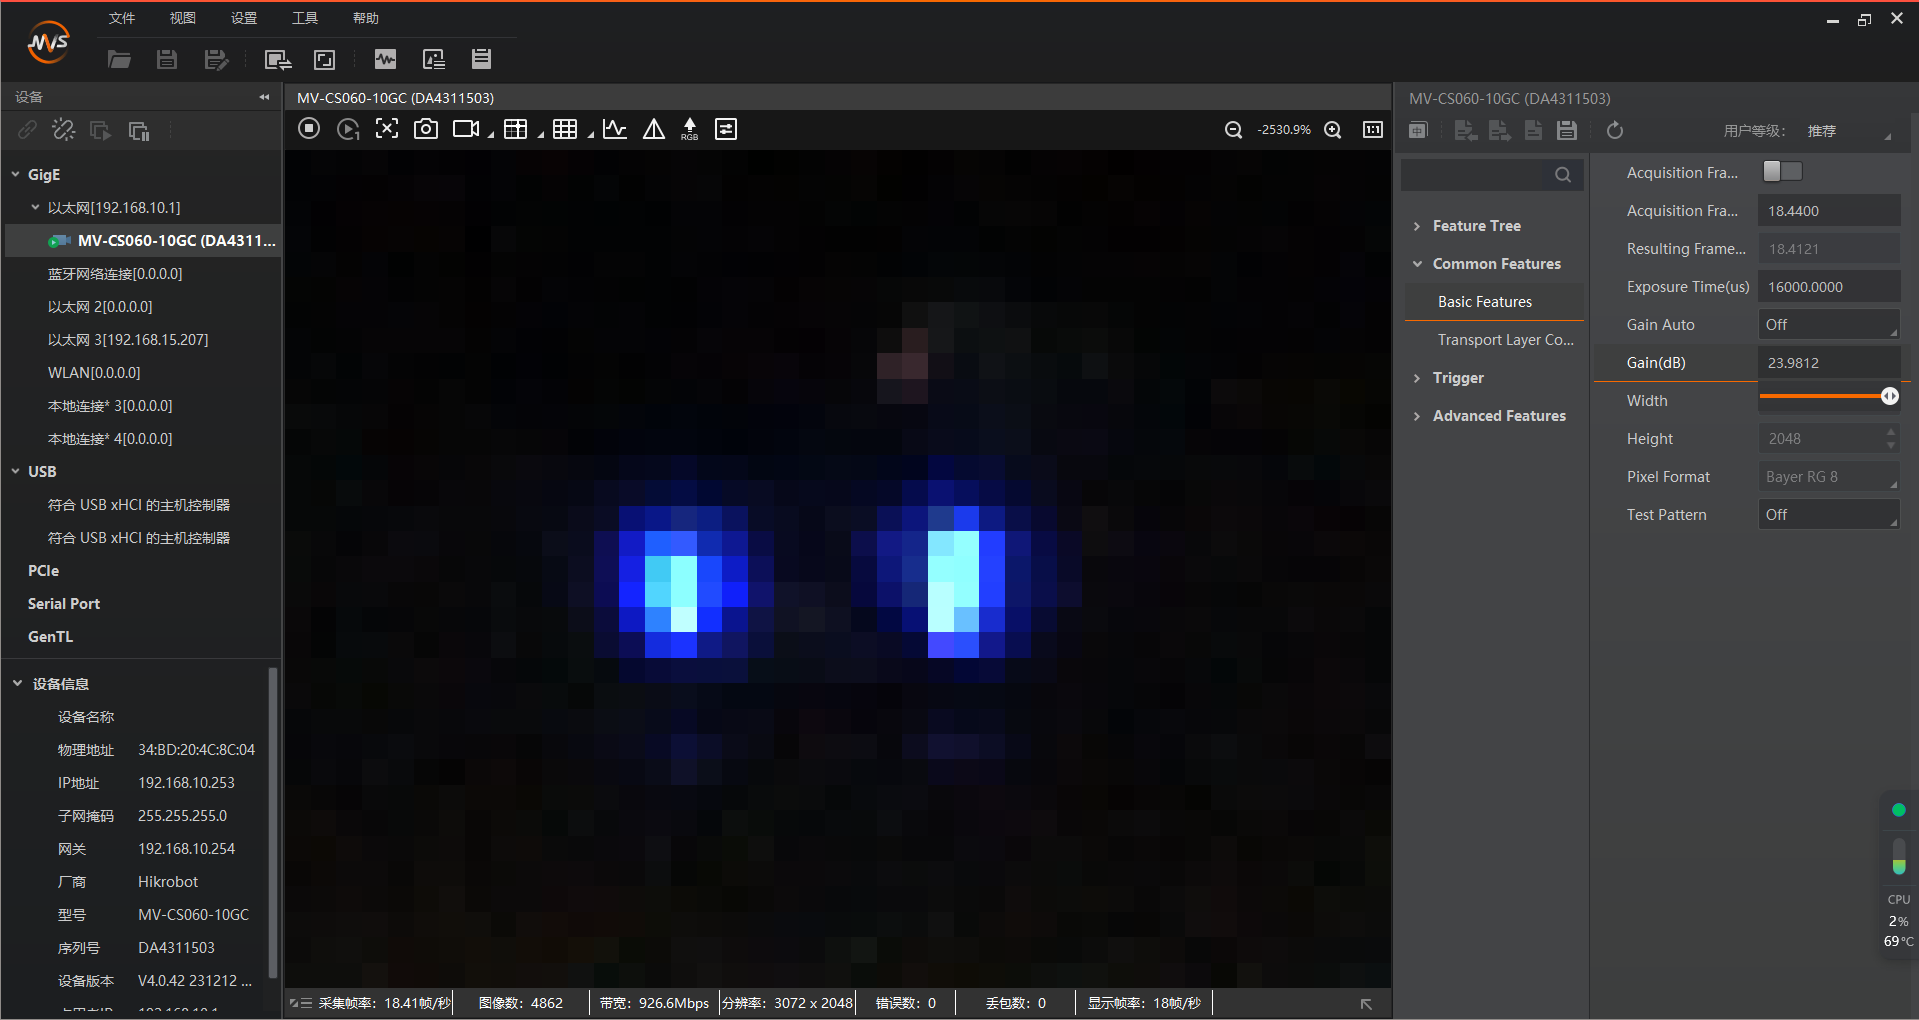The width and height of the screenshot is (1919, 1020).
Task: Open the Gain Auto dropdown
Action: [x=1829, y=325]
